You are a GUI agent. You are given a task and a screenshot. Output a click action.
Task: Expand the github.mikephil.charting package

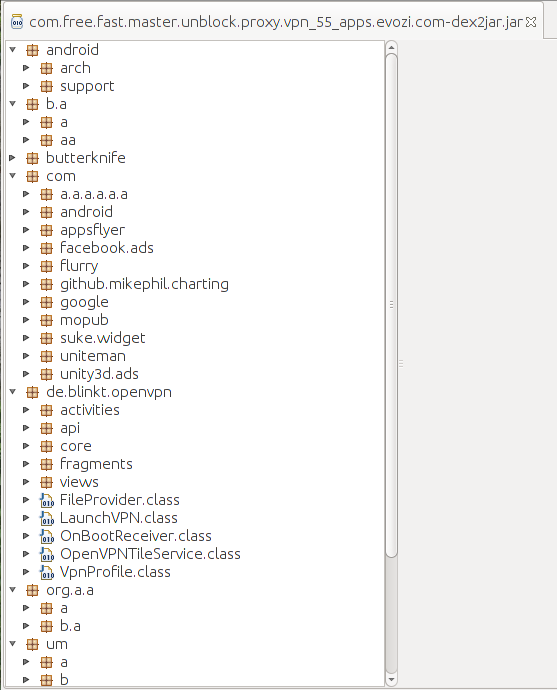click(x=26, y=284)
